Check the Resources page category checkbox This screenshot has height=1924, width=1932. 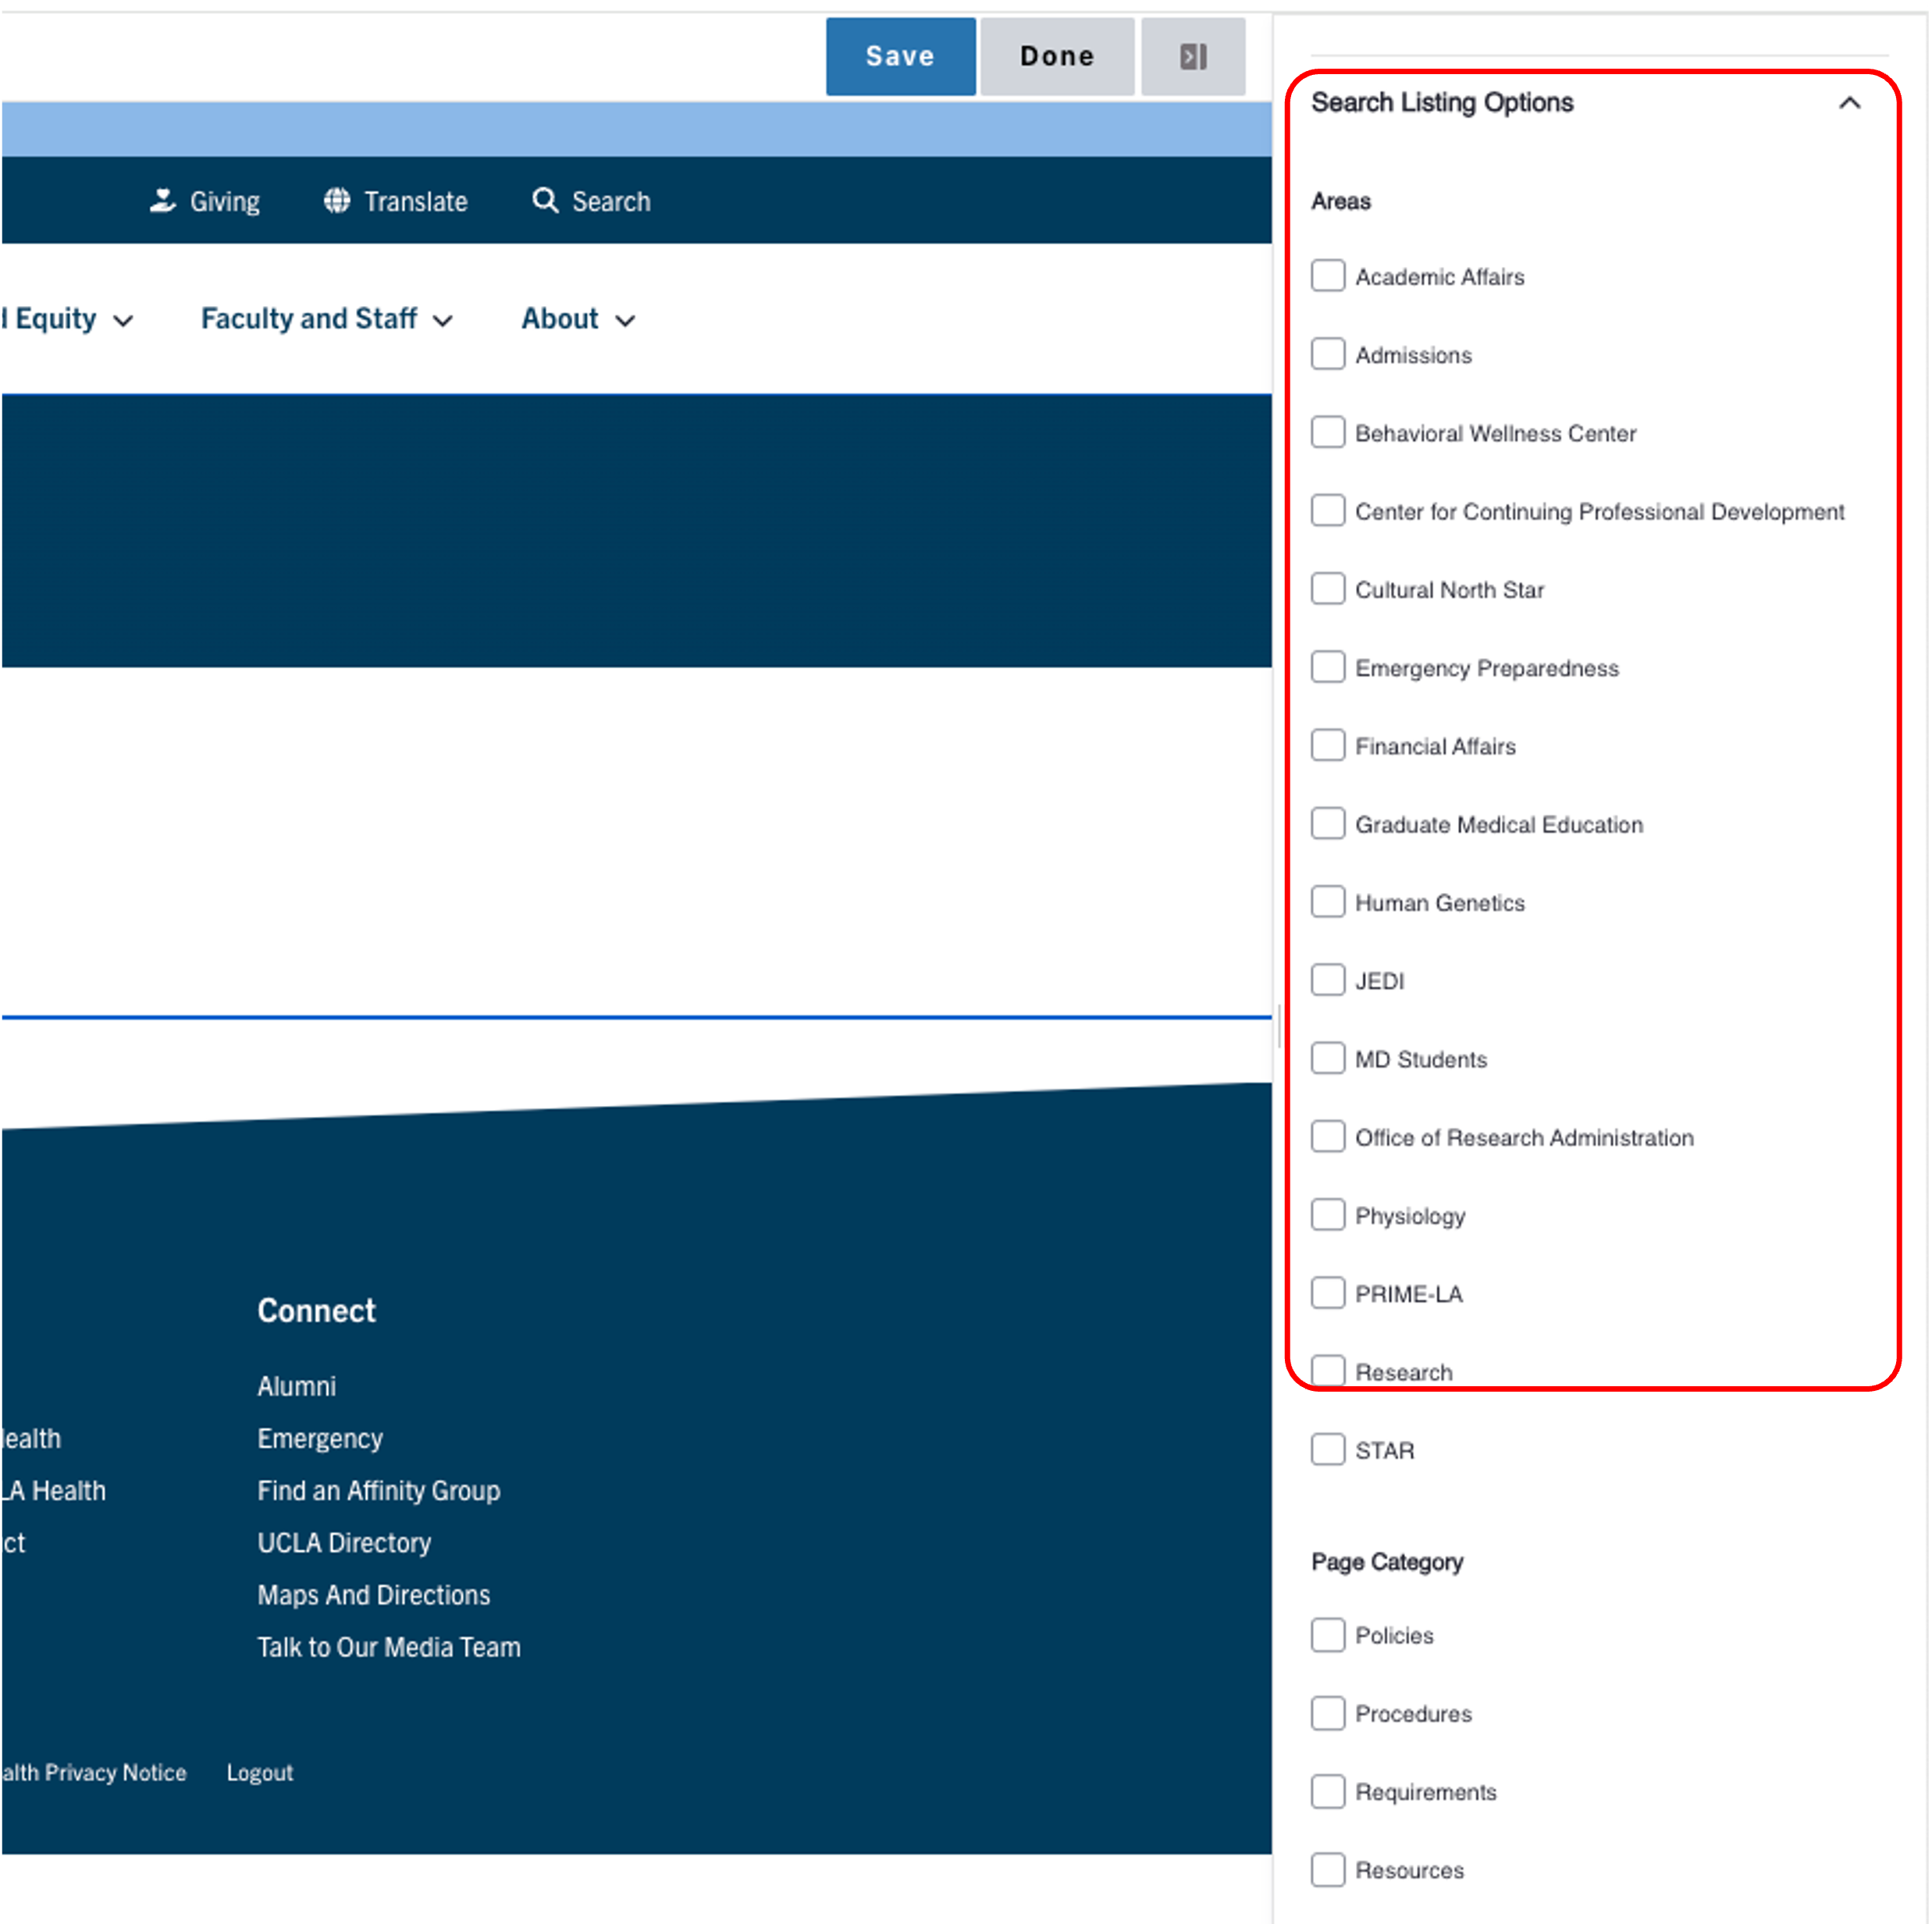1327,1870
